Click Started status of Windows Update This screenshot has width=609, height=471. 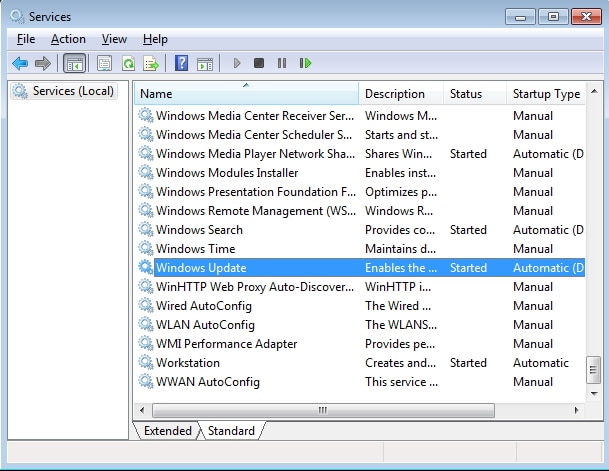[468, 268]
